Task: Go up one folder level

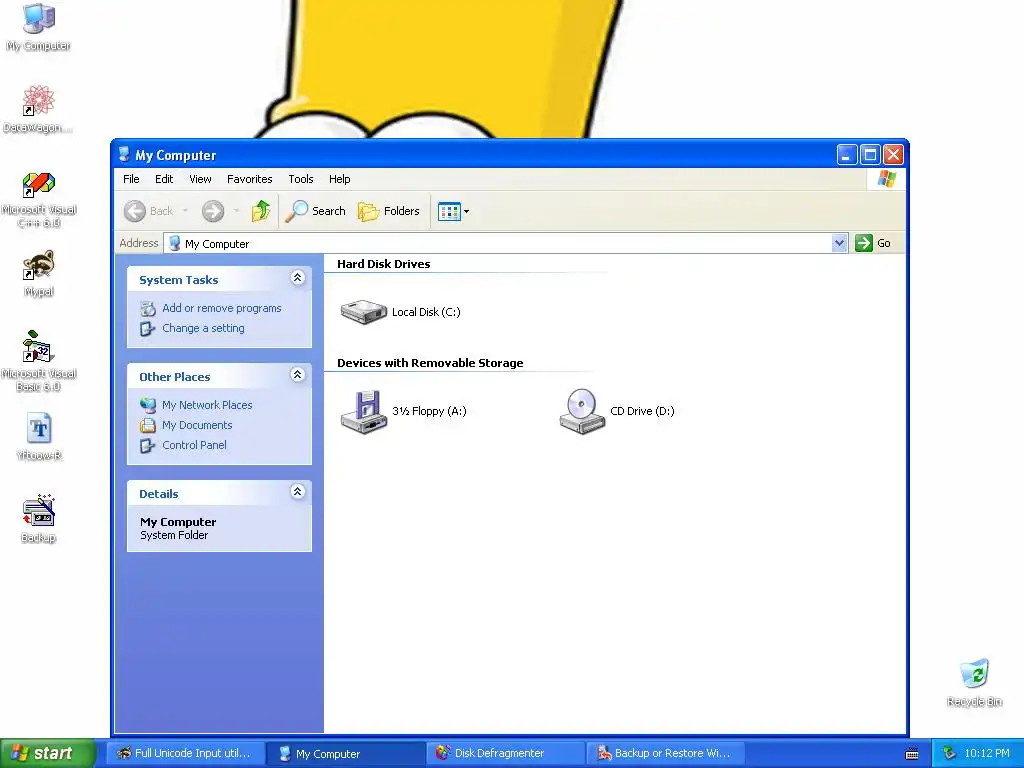Action: pyautogui.click(x=261, y=211)
